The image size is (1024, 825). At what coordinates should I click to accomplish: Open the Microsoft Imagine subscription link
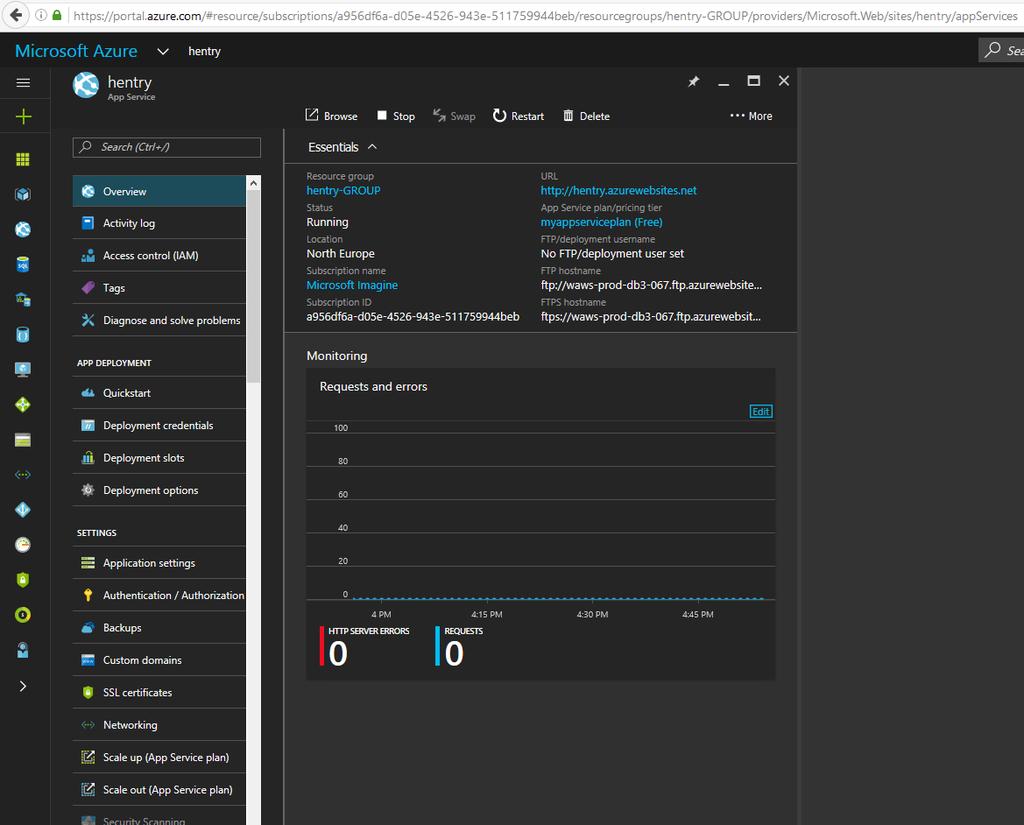click(352, 285)
